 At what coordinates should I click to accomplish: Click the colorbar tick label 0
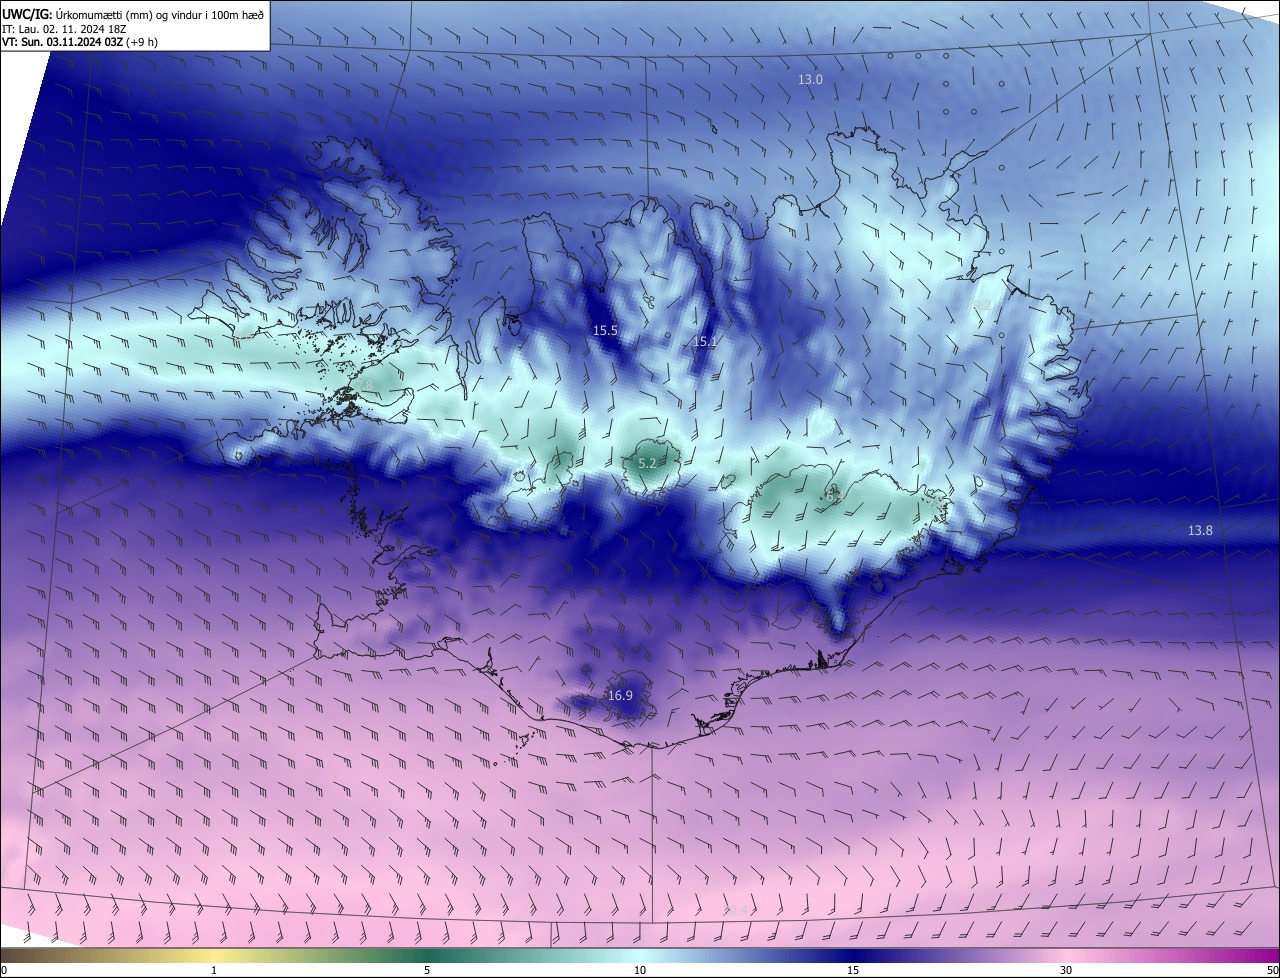(4, 970)
